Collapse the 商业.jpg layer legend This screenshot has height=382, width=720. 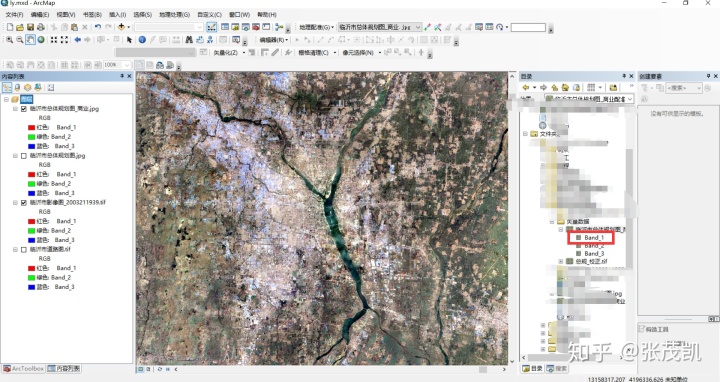tap(15, 109)
